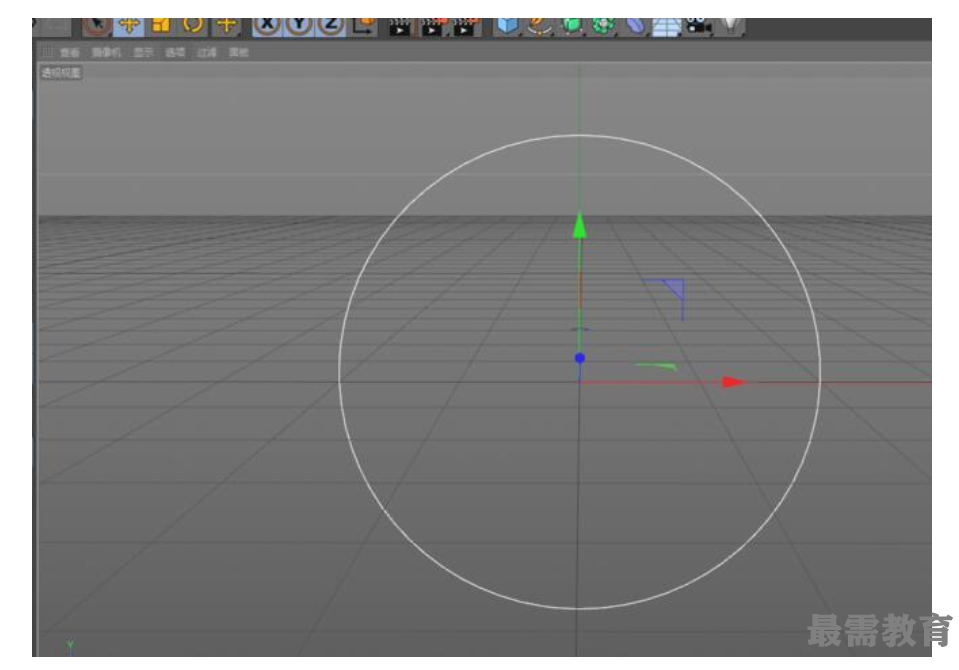Open the 过滤 viewport menu
The image size is (959, 670).
(207, 53)
